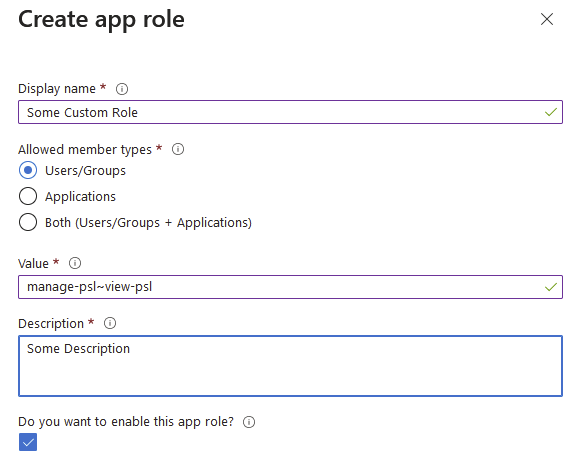Choose the Applications radio button
This screenshot has width=571, height=467.
click(x=28, y=196)
